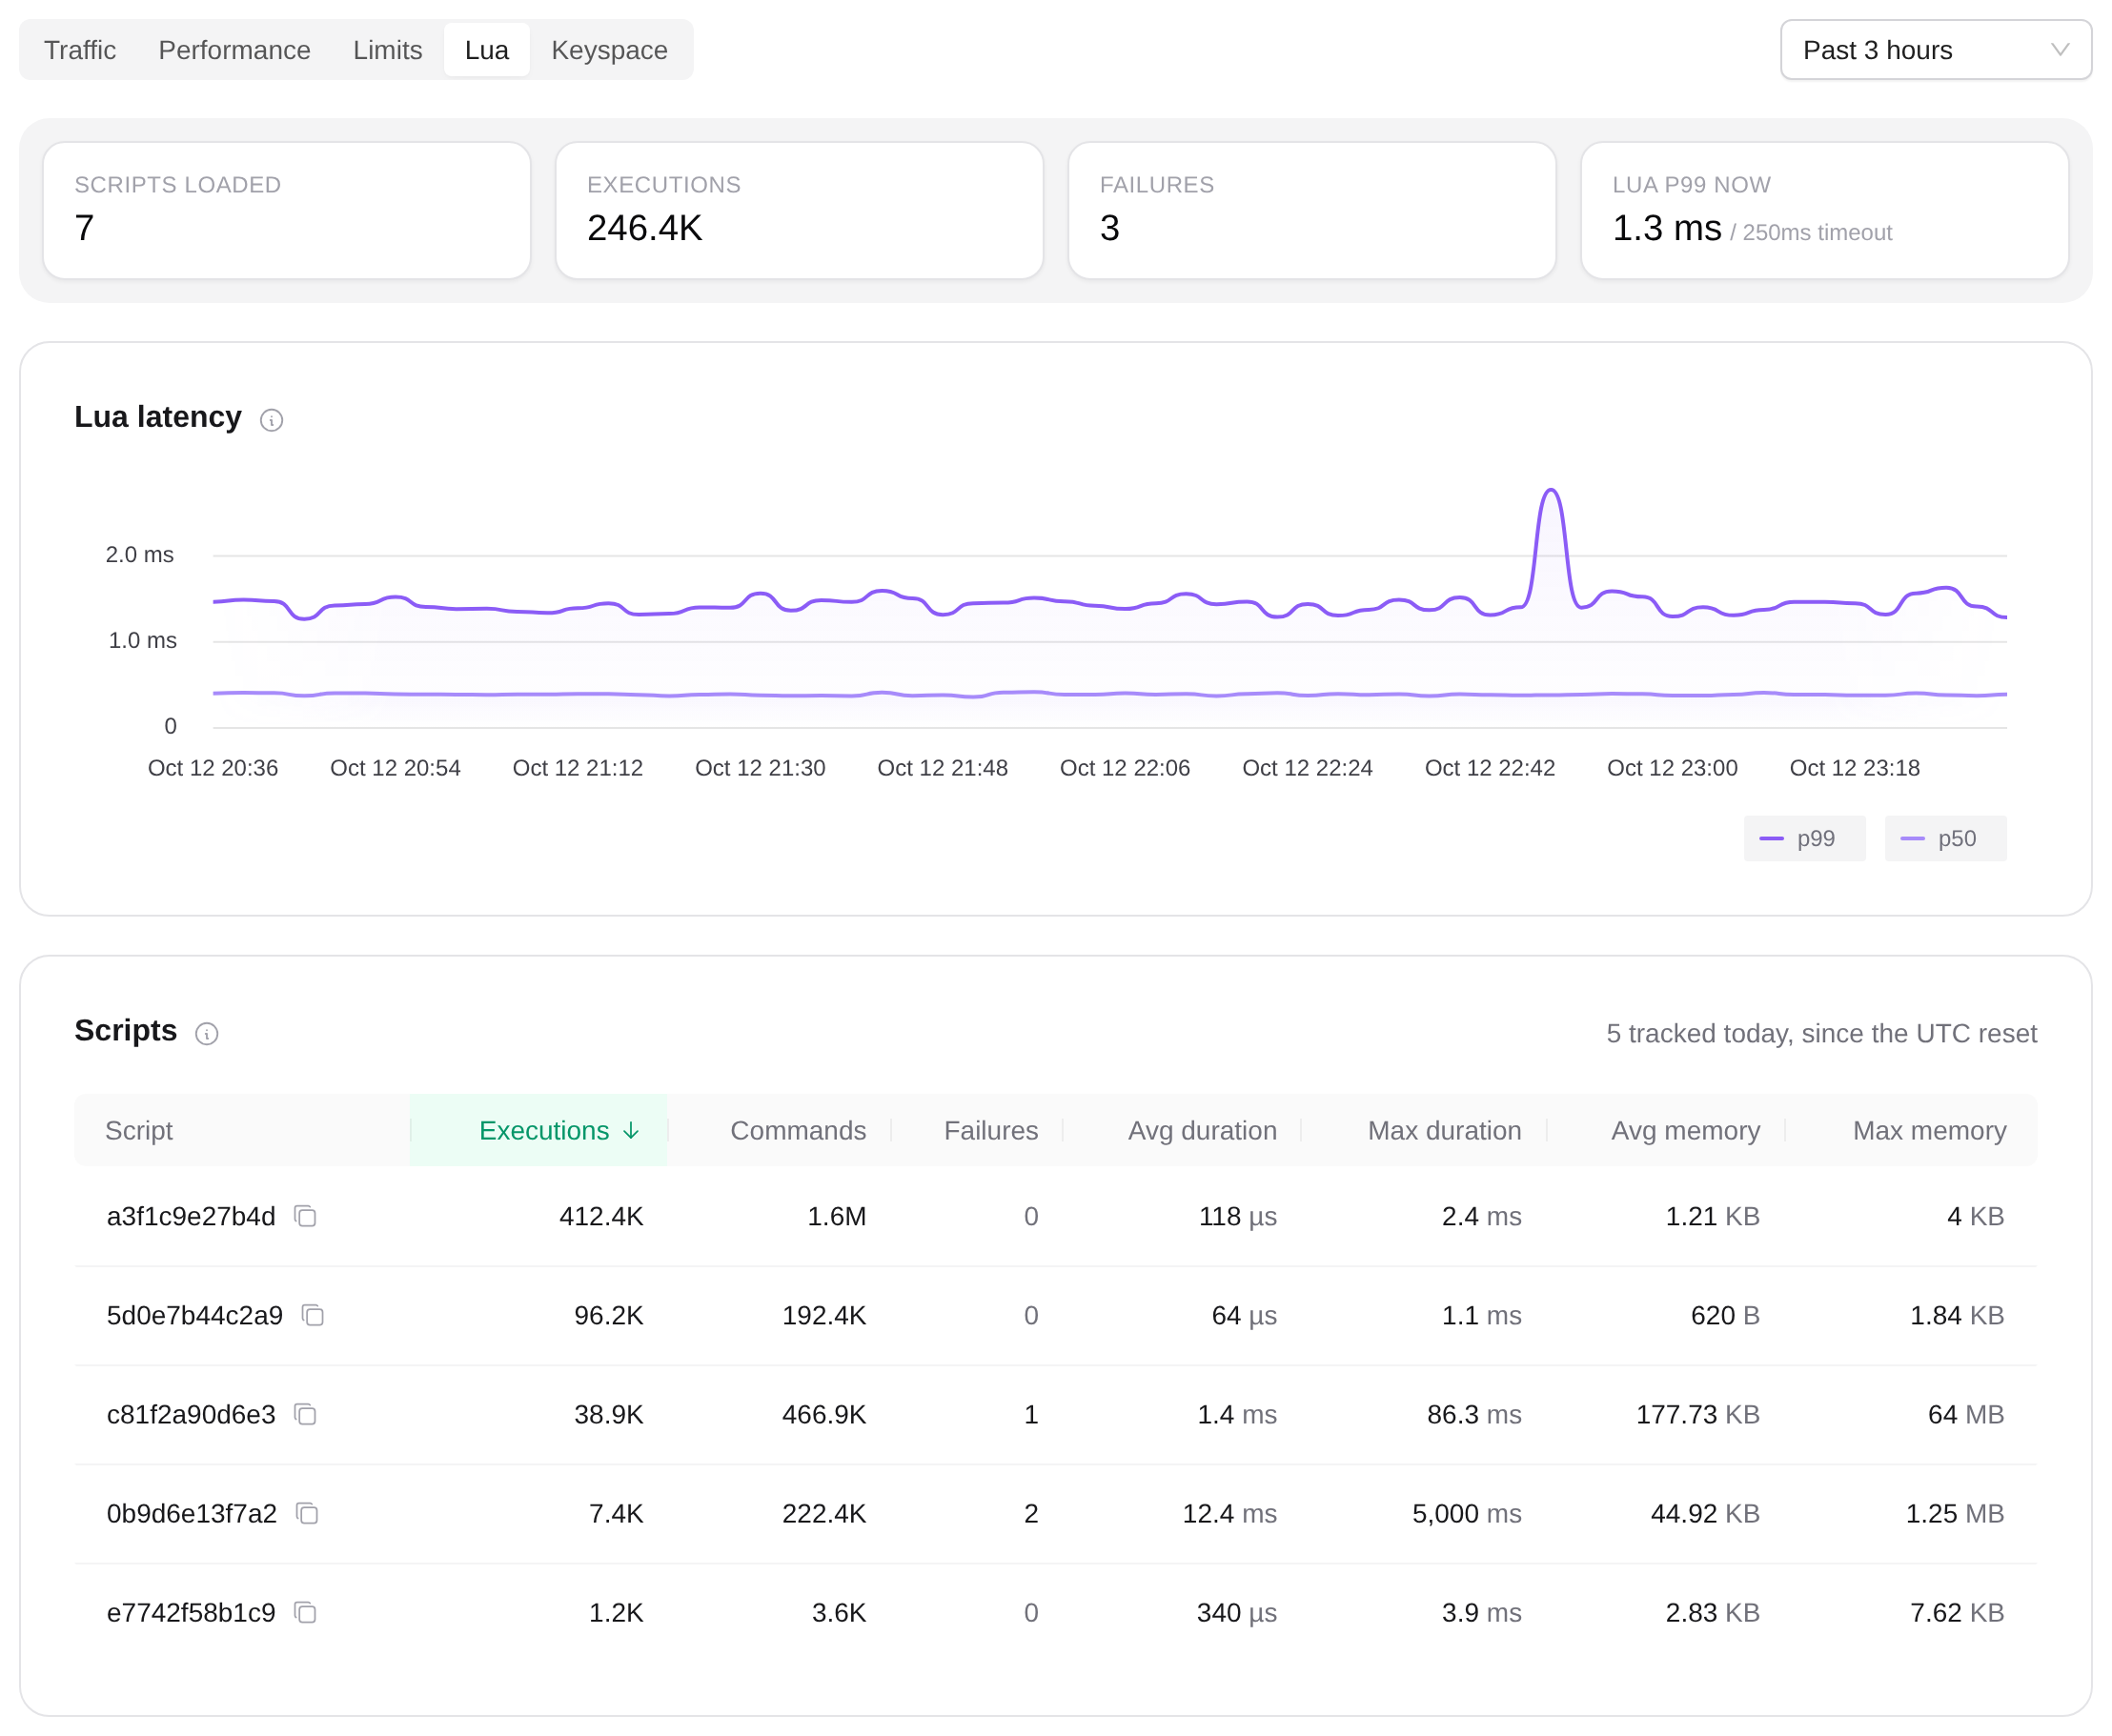Sort table by Executions column
This screenshot has height=1736, width=2112.
tap(539, 1130)
